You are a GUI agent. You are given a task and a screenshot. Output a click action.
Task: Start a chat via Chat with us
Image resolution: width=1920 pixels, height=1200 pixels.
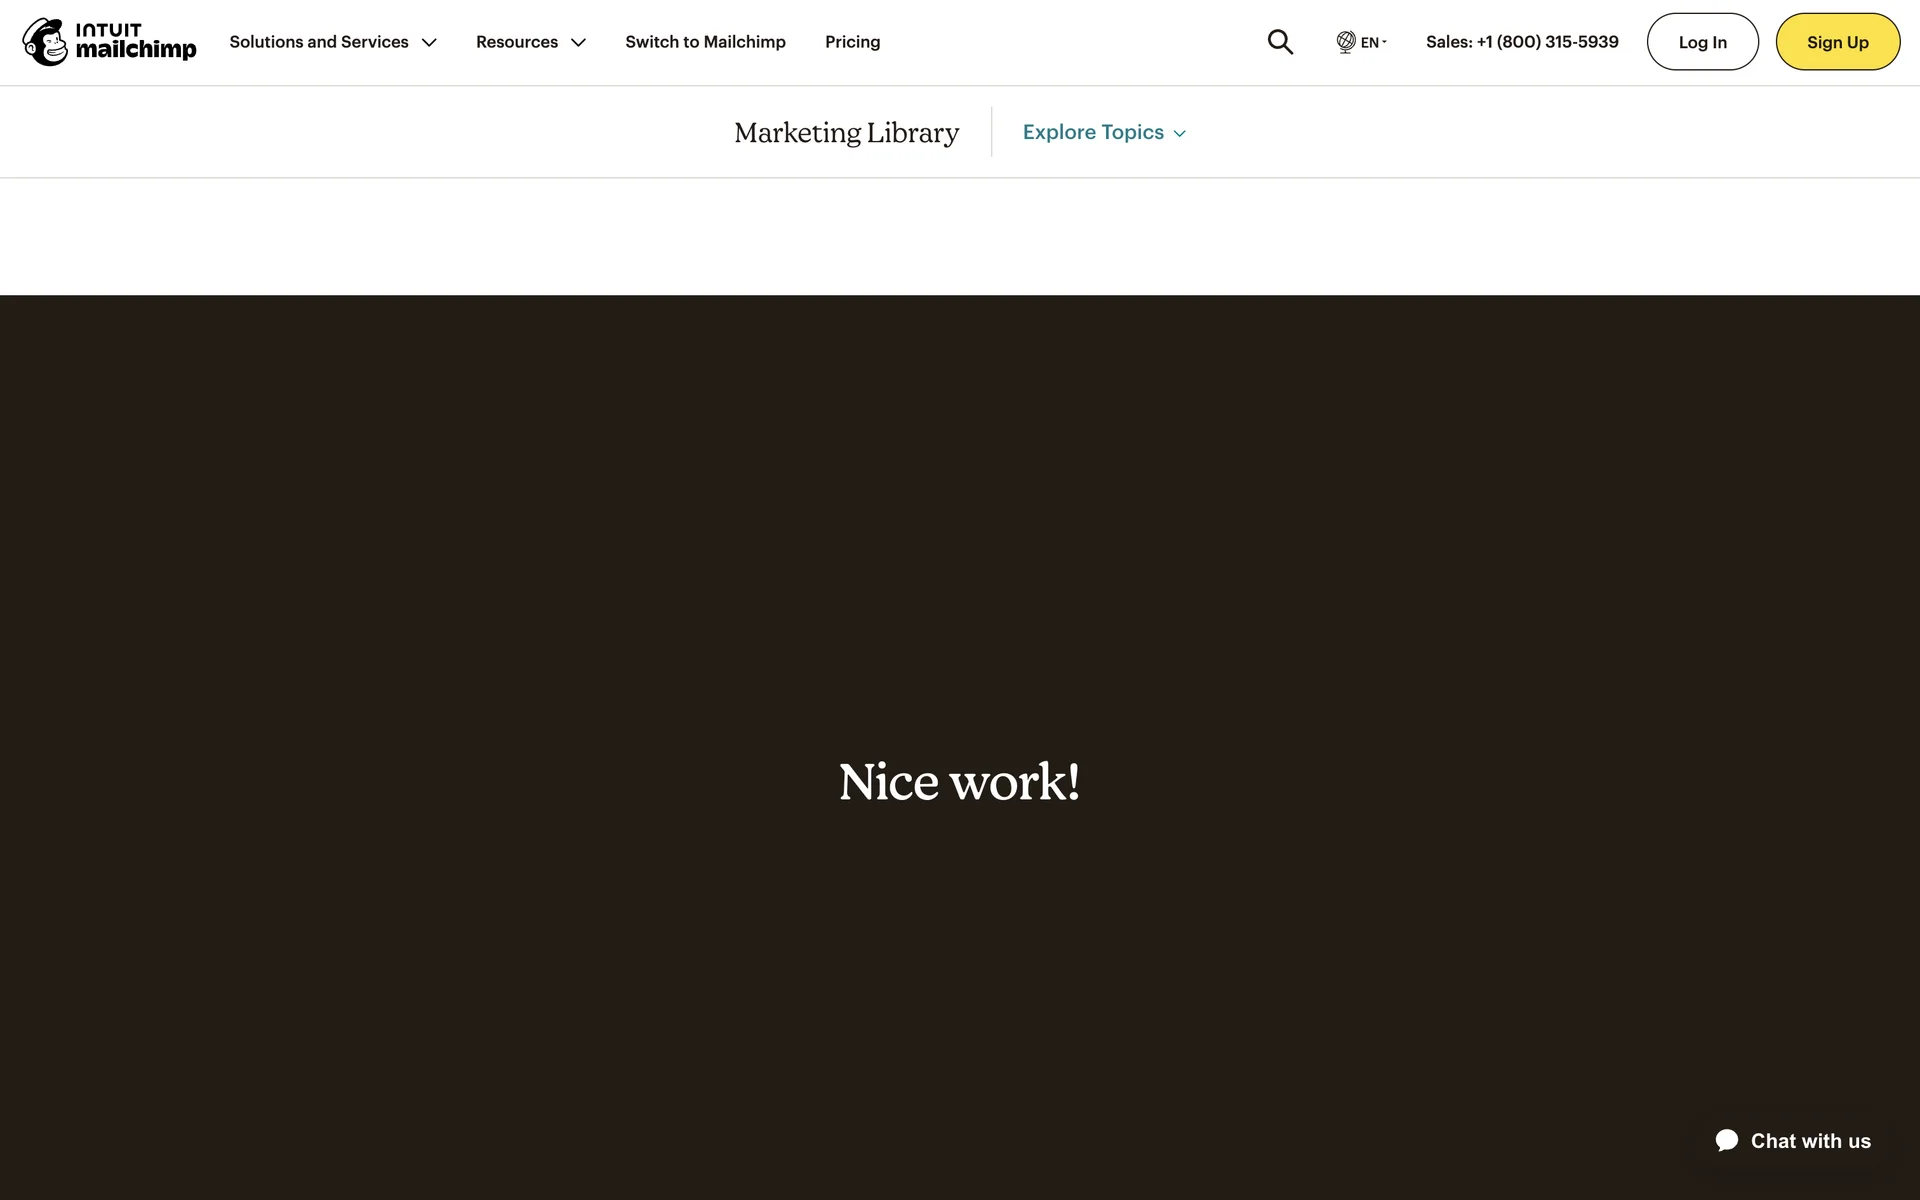tap(1810, 1141)
